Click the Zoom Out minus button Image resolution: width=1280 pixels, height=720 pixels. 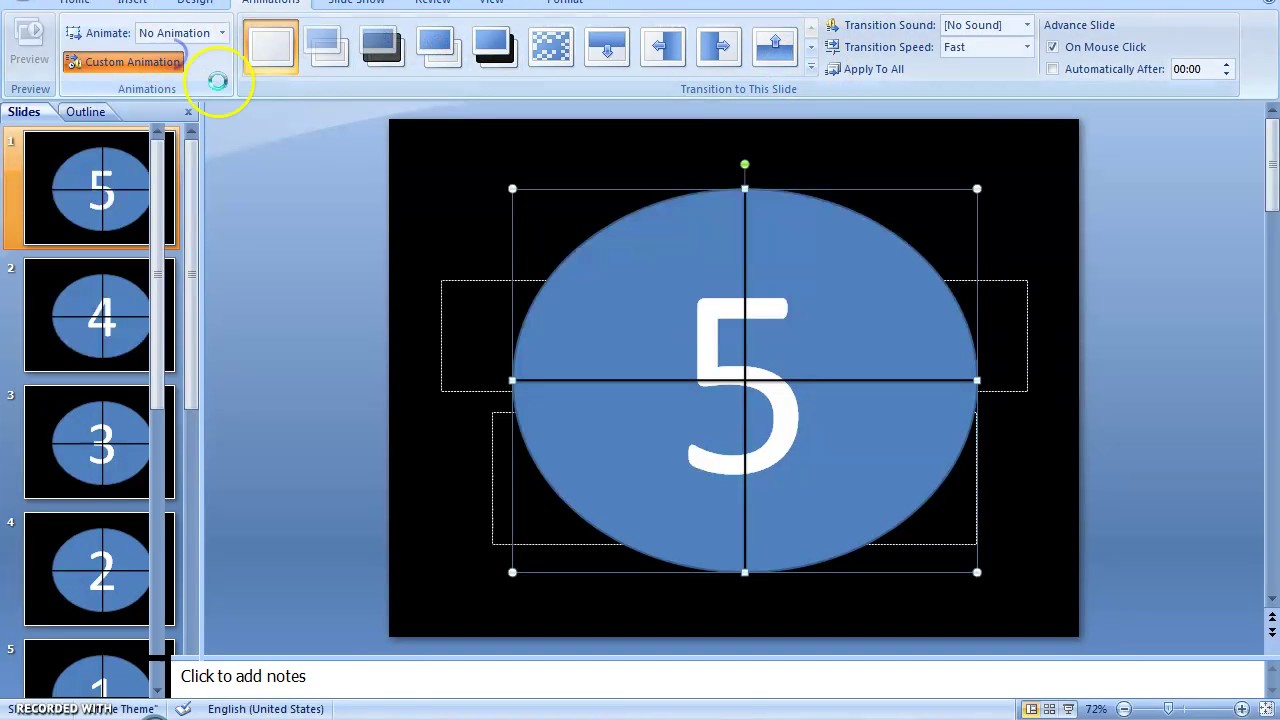[1123, 709]
